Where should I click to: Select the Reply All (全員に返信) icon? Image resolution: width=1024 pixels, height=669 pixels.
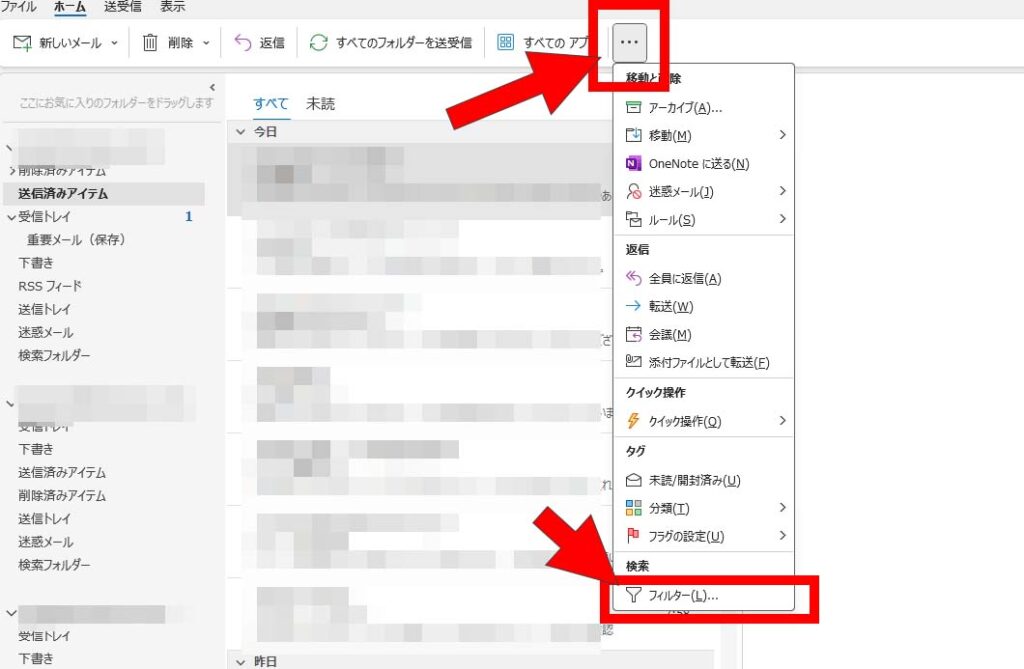point(633,279)
